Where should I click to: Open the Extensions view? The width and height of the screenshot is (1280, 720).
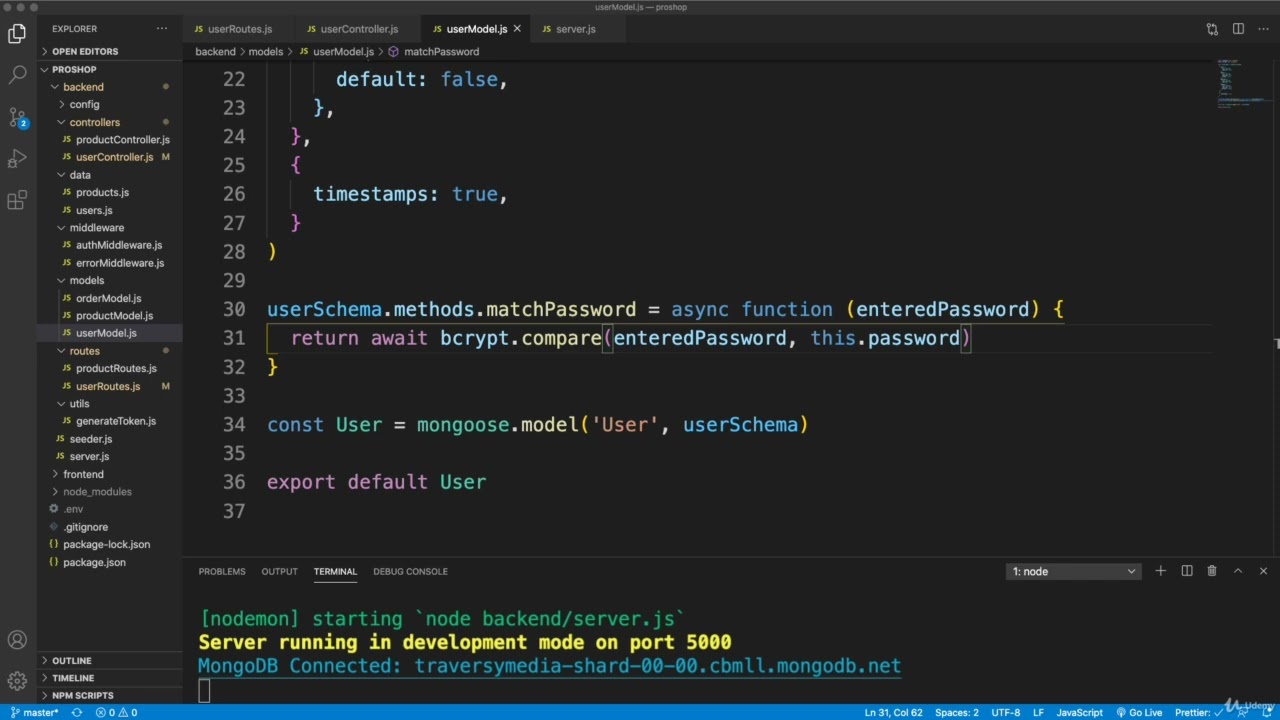click(17, 201)
